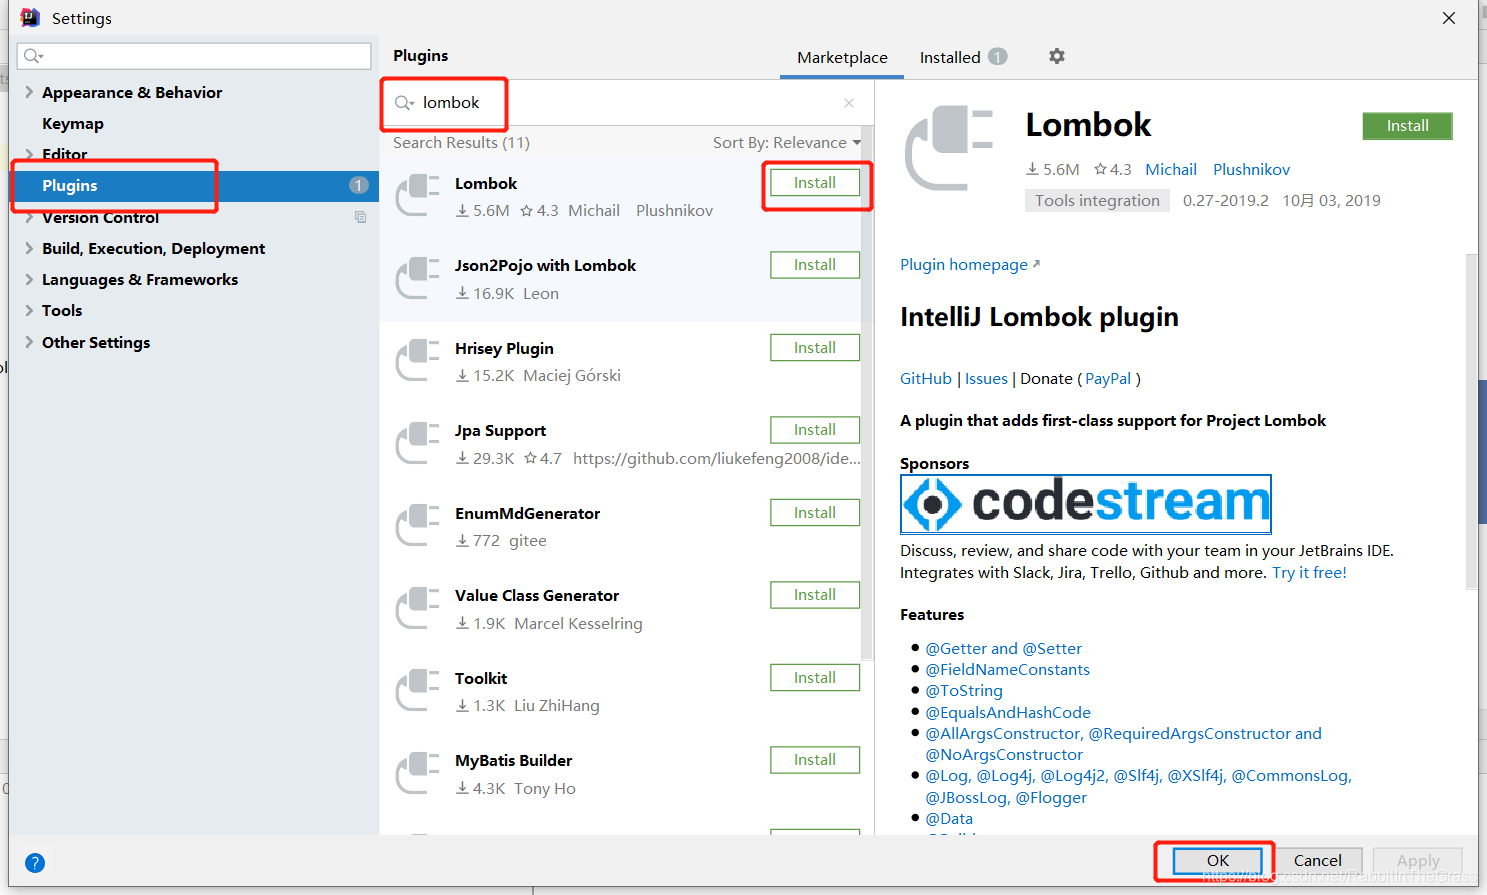Click the Value Class Generator plugin icon
Screen dimensions: 1487x895
coord(418,608)
